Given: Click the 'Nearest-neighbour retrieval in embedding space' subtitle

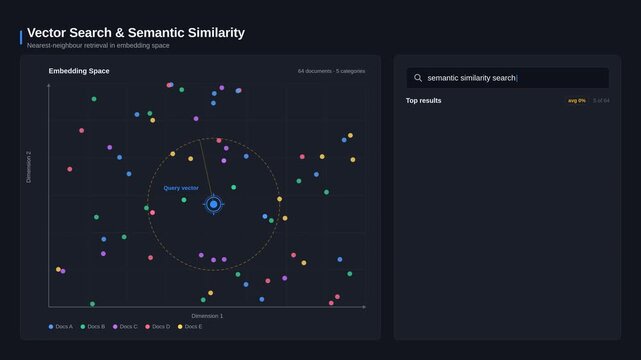Looking at the screenshot, I should (98, 45).
